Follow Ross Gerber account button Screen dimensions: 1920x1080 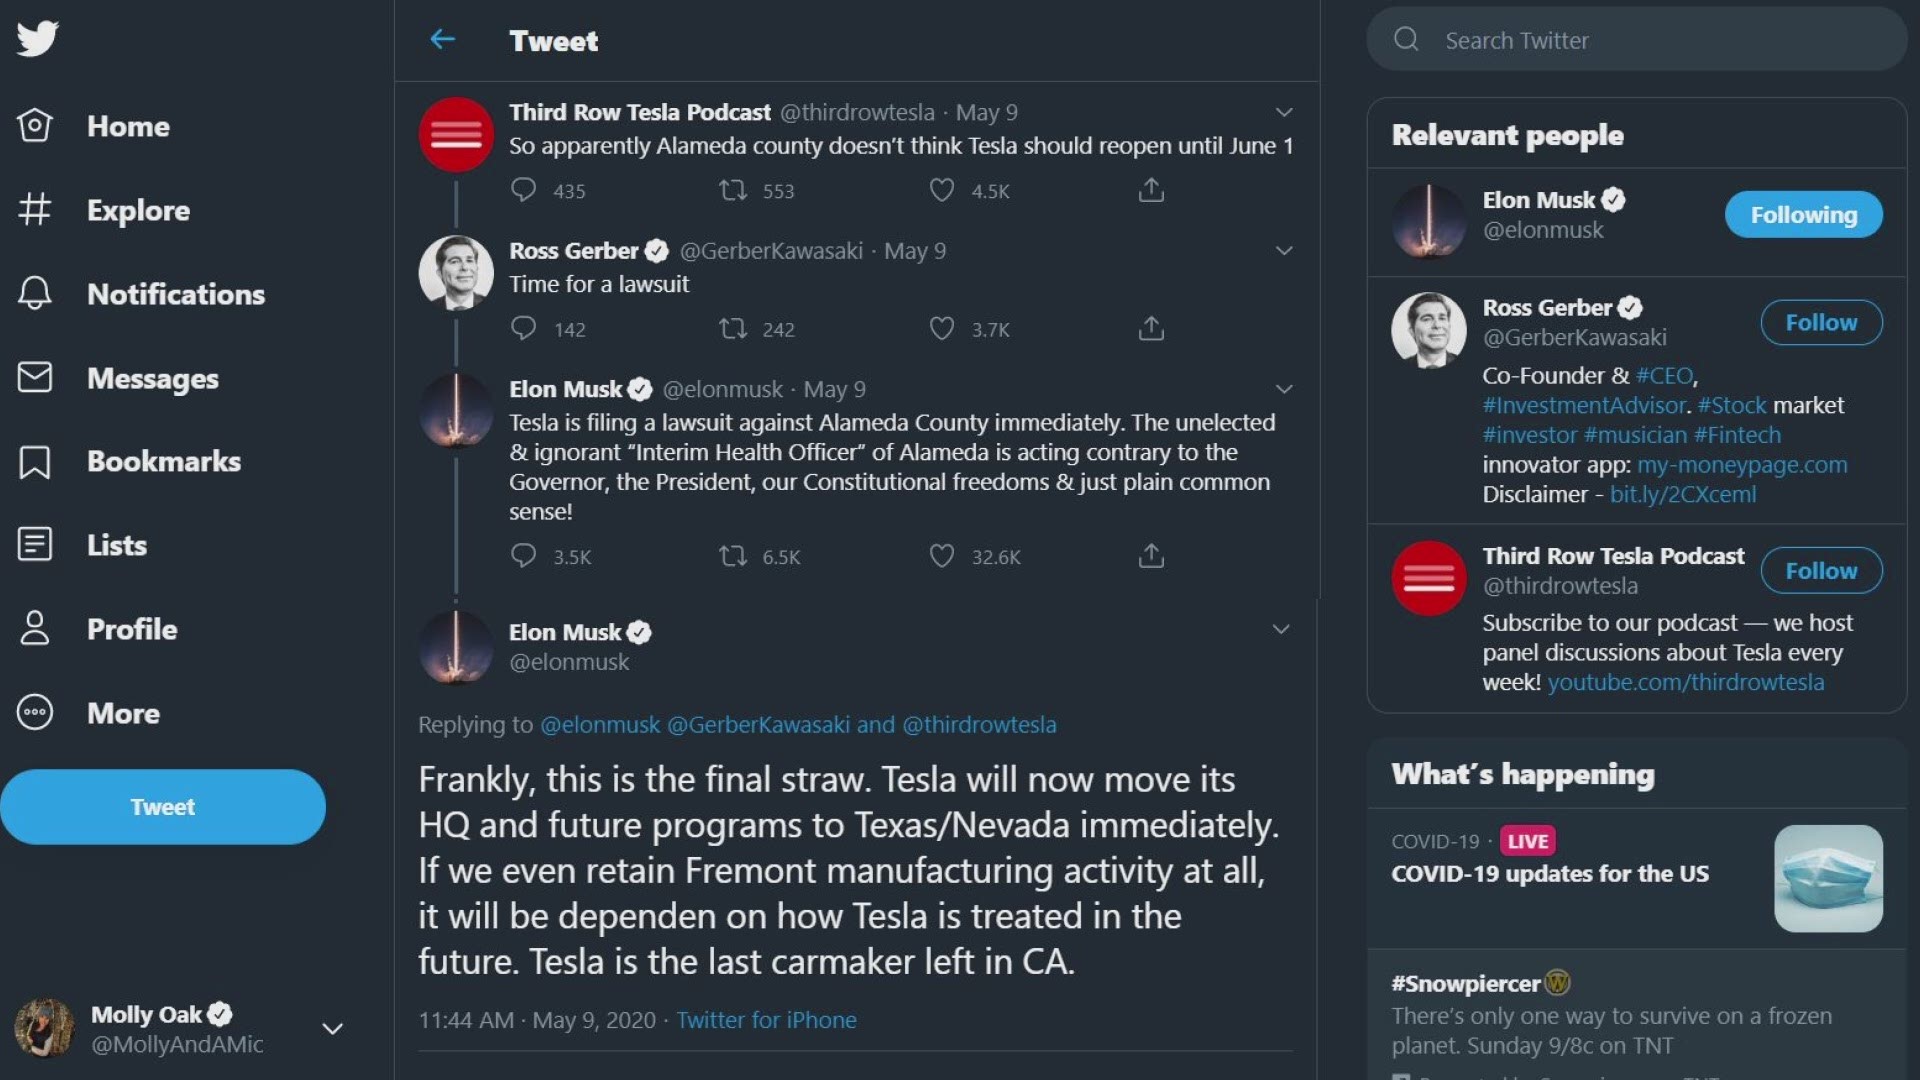pos(1821,322)
